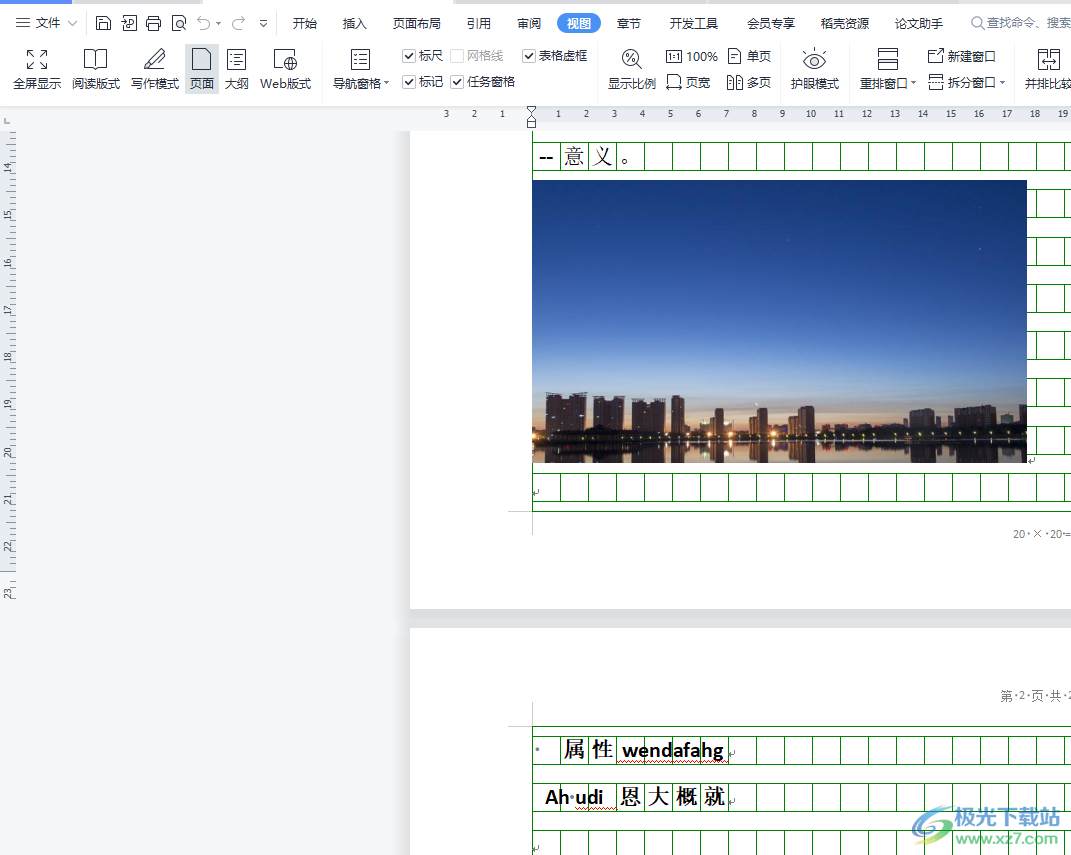The width and height of the screenshot is (1071, 855).
Task: Toggle the task pane (任务窗格) checkbox
Action: coord(457,82)
